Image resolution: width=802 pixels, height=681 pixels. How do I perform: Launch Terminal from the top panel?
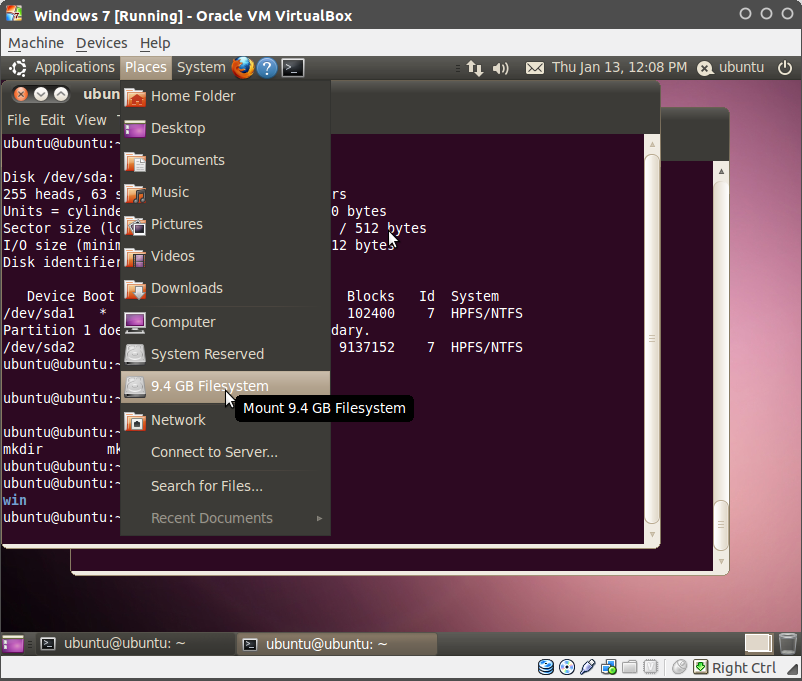click(293, 68)
